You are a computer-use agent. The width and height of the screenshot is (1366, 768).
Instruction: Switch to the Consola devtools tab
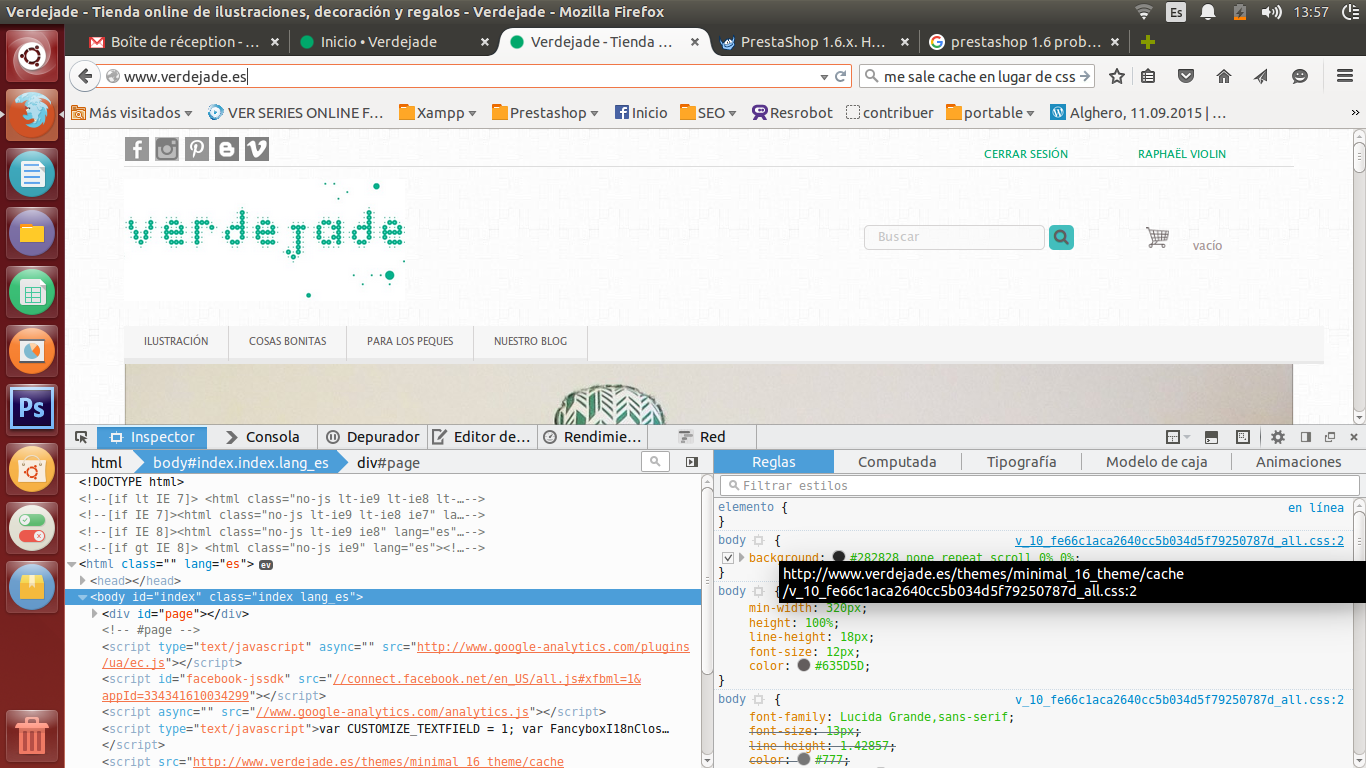(262, 437)
